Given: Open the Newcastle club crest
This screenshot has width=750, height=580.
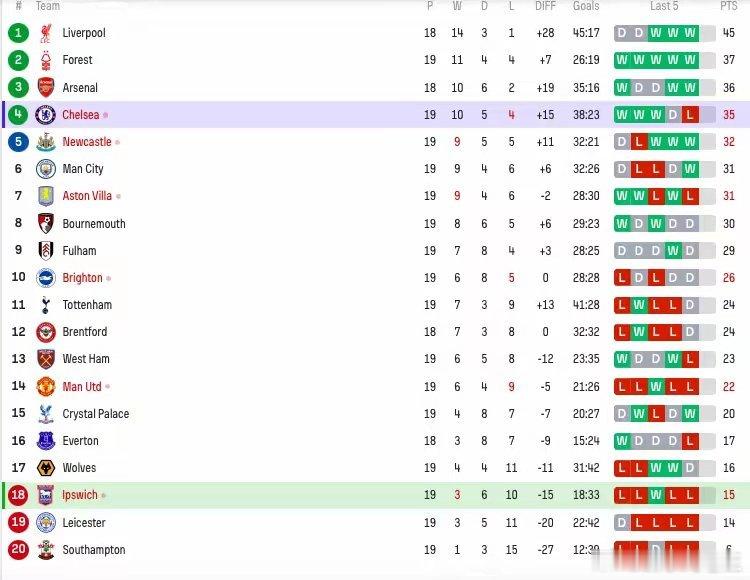Looking at the screenshot, I should click(x=46, y=142).
